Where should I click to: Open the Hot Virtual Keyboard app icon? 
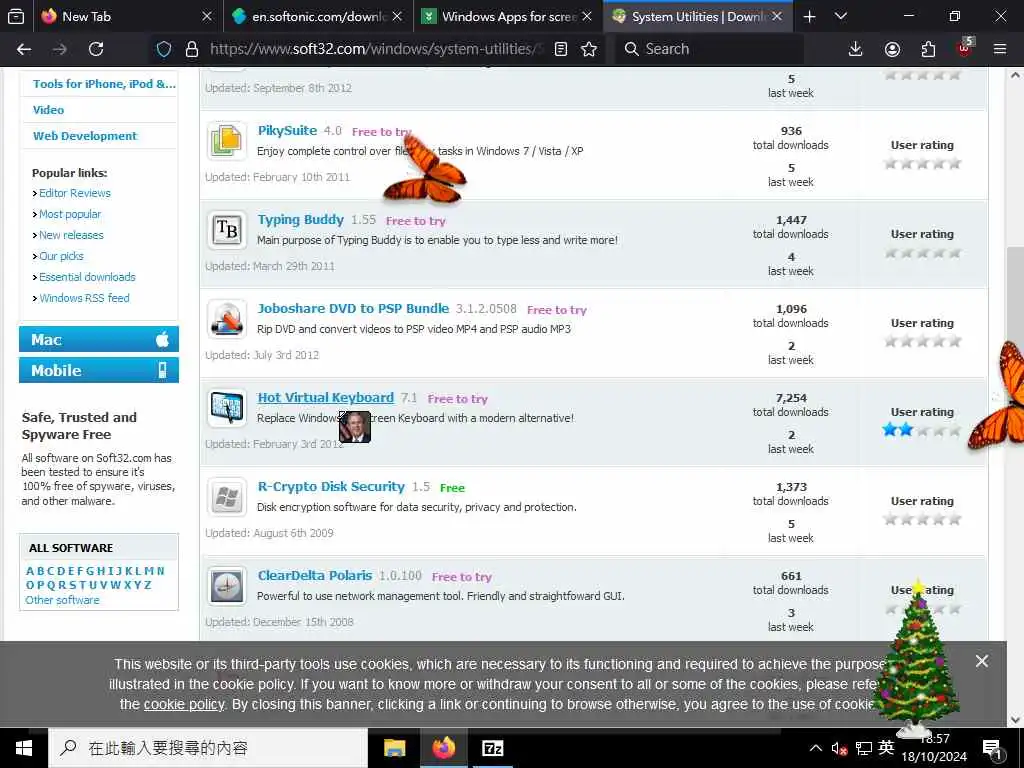pyautogui.click(x=227, y=408)
